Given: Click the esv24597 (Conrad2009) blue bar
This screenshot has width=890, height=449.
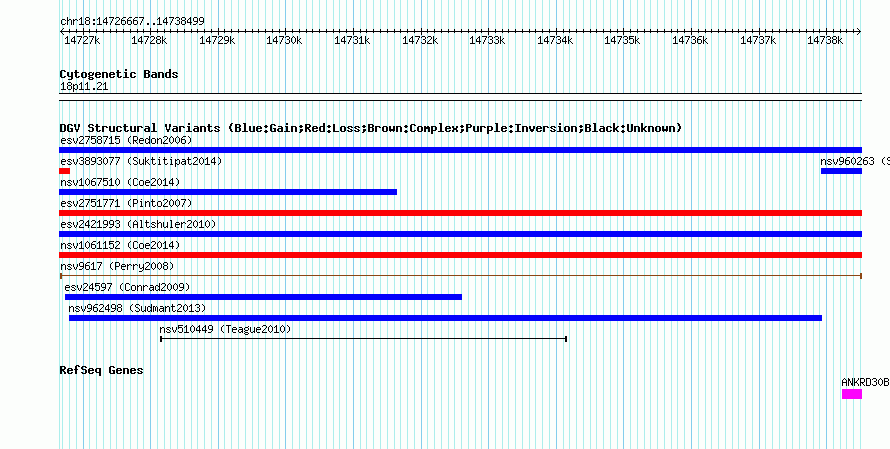Looking at the screenshot, I should coord(263,297).
